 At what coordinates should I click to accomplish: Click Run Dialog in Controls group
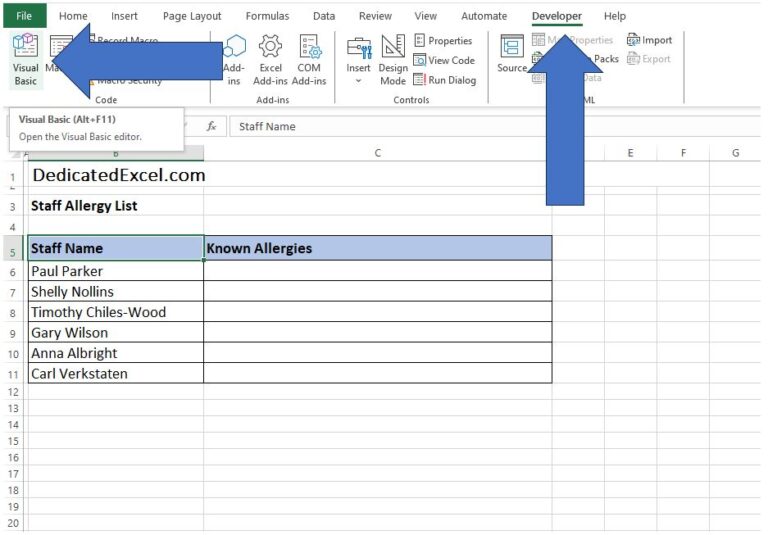click(444, 80)
